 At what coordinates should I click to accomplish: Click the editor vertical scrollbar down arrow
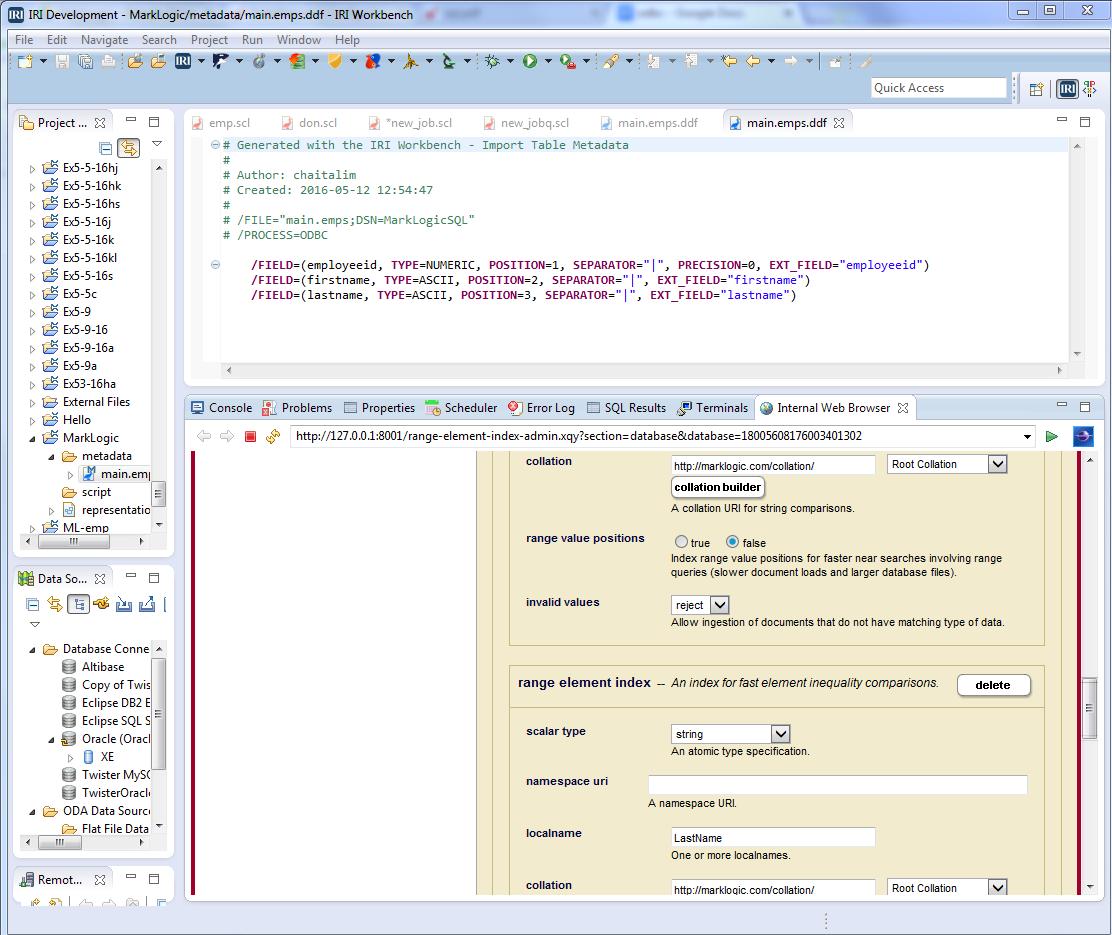1077,353
